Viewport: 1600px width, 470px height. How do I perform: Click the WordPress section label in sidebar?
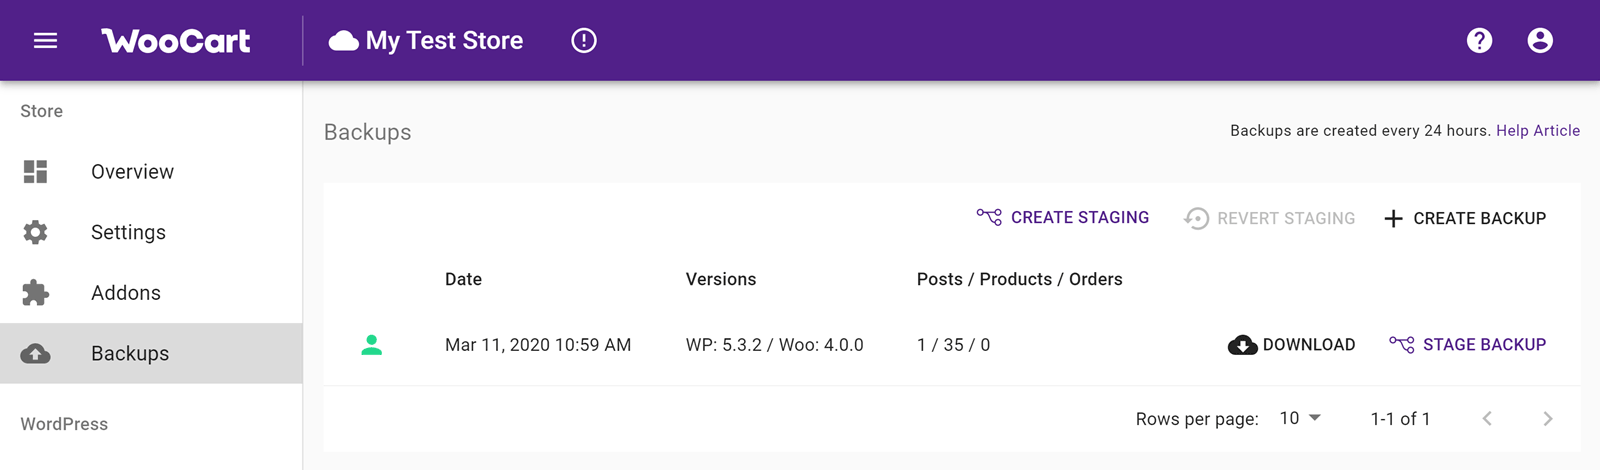click(64, 424)
